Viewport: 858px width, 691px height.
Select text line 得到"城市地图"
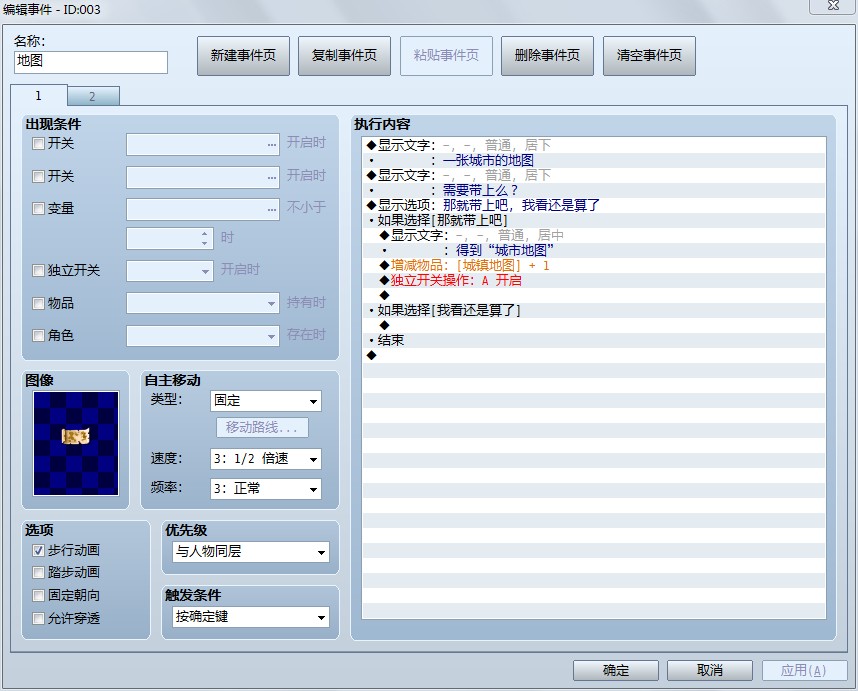(x=594, y=251)
